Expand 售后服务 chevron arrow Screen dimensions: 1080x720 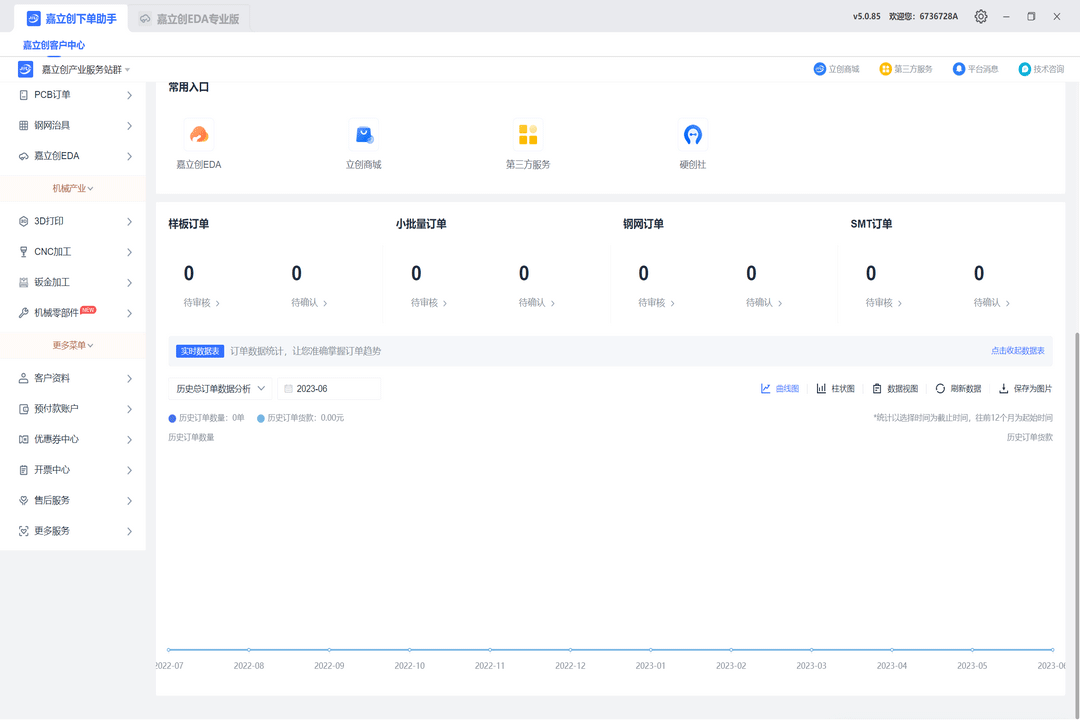[129, 500]
